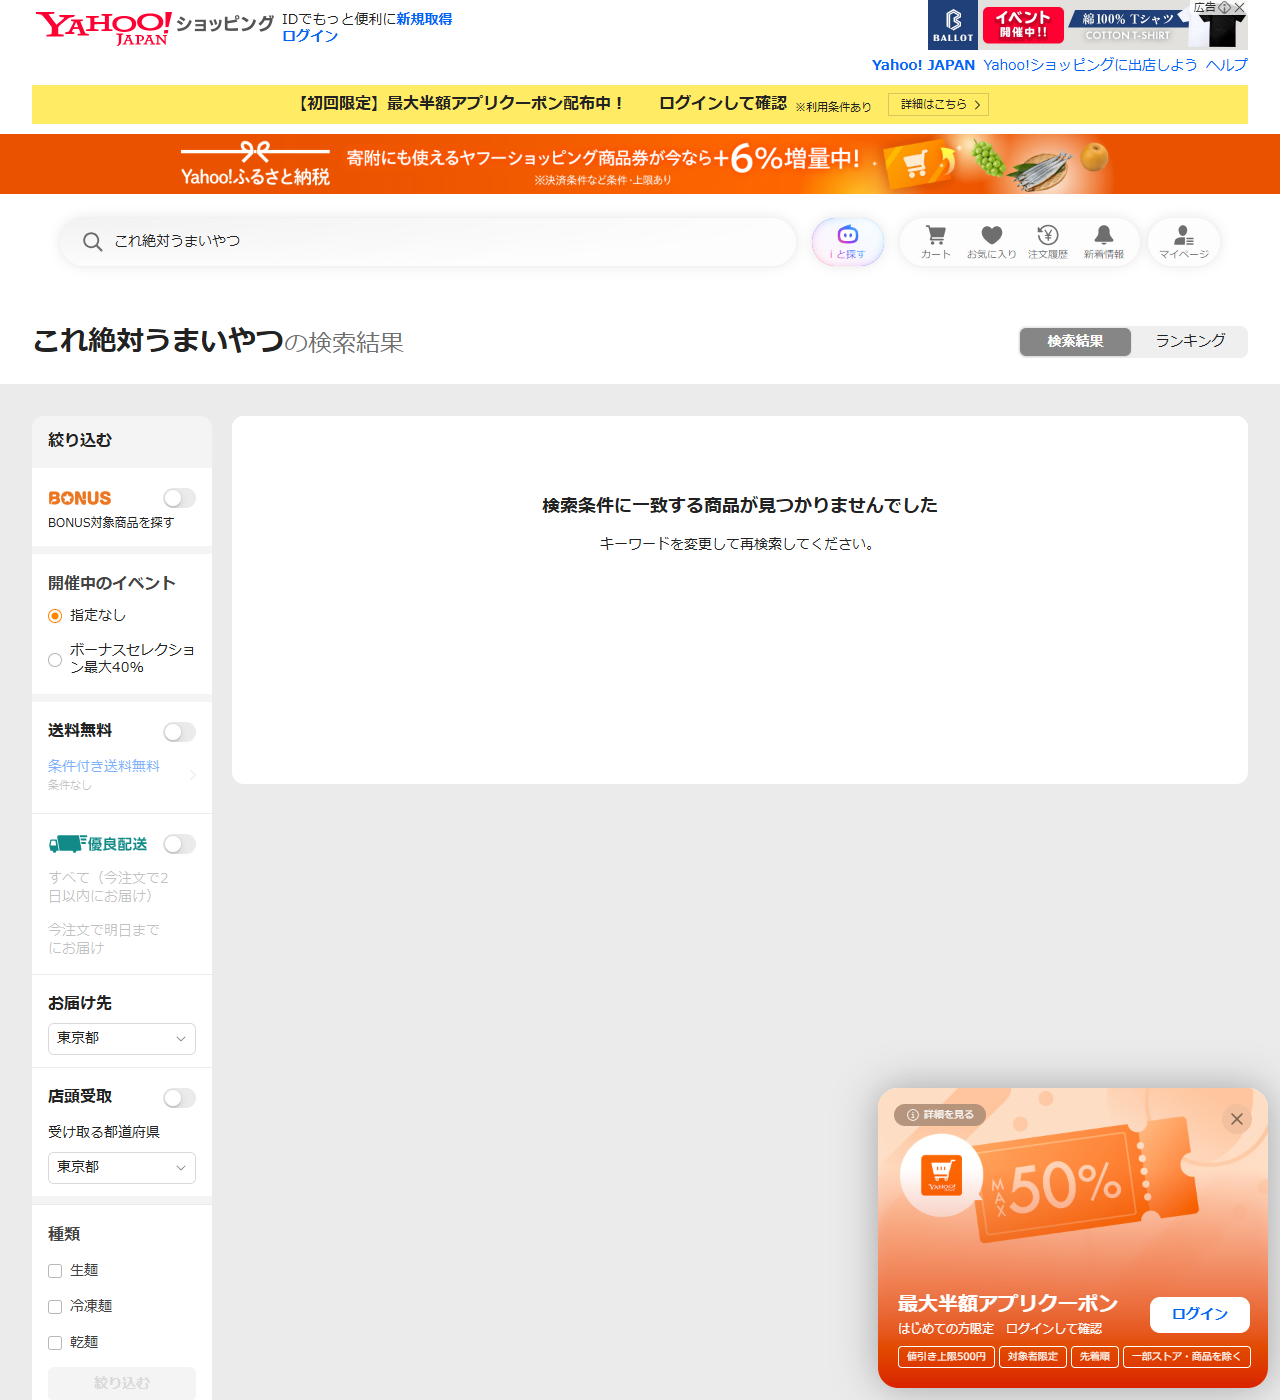Screen dimensions: 1280x1400
Task: Open the 受け取る都道府県 dropdown
Action: [122, 1168]
